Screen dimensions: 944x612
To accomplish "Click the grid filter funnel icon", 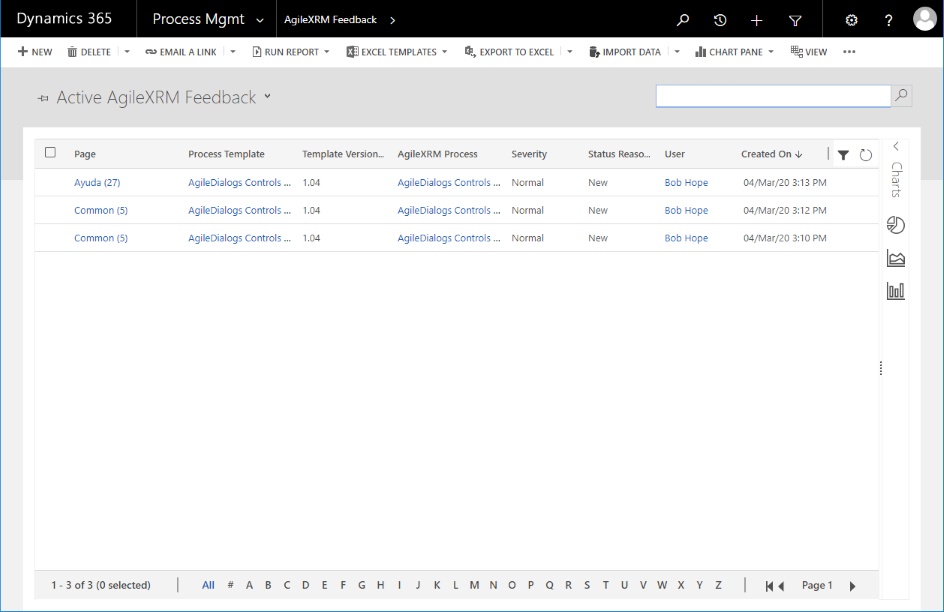I will [843, 155].
